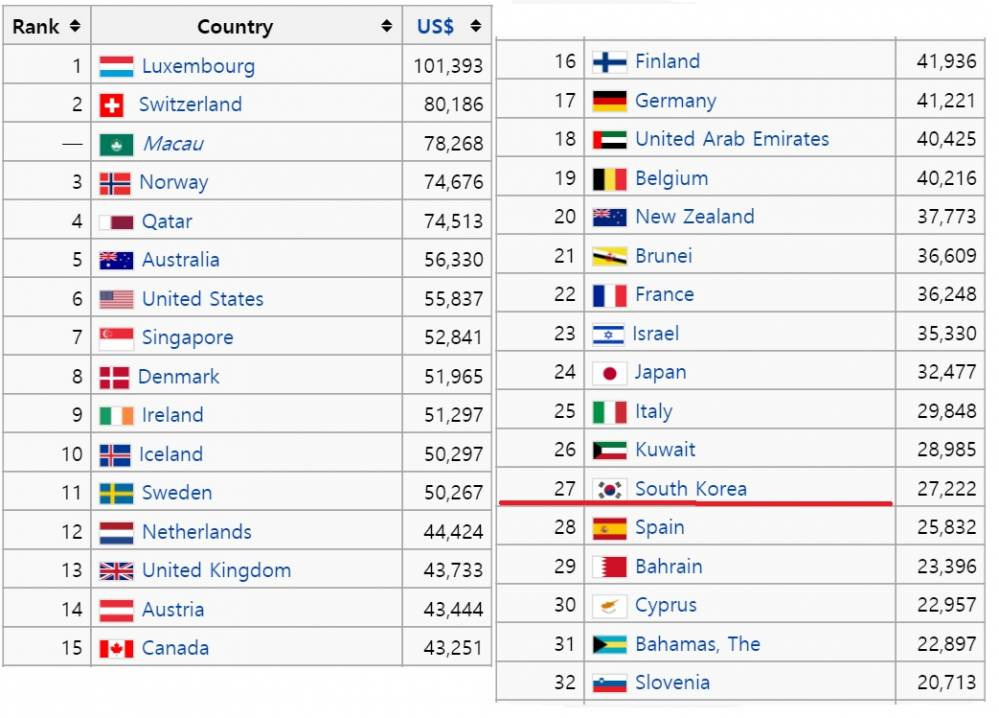999x718 pixels.
Task: Click the Bahrain flag icon
Action: click(x=609, y=567)
